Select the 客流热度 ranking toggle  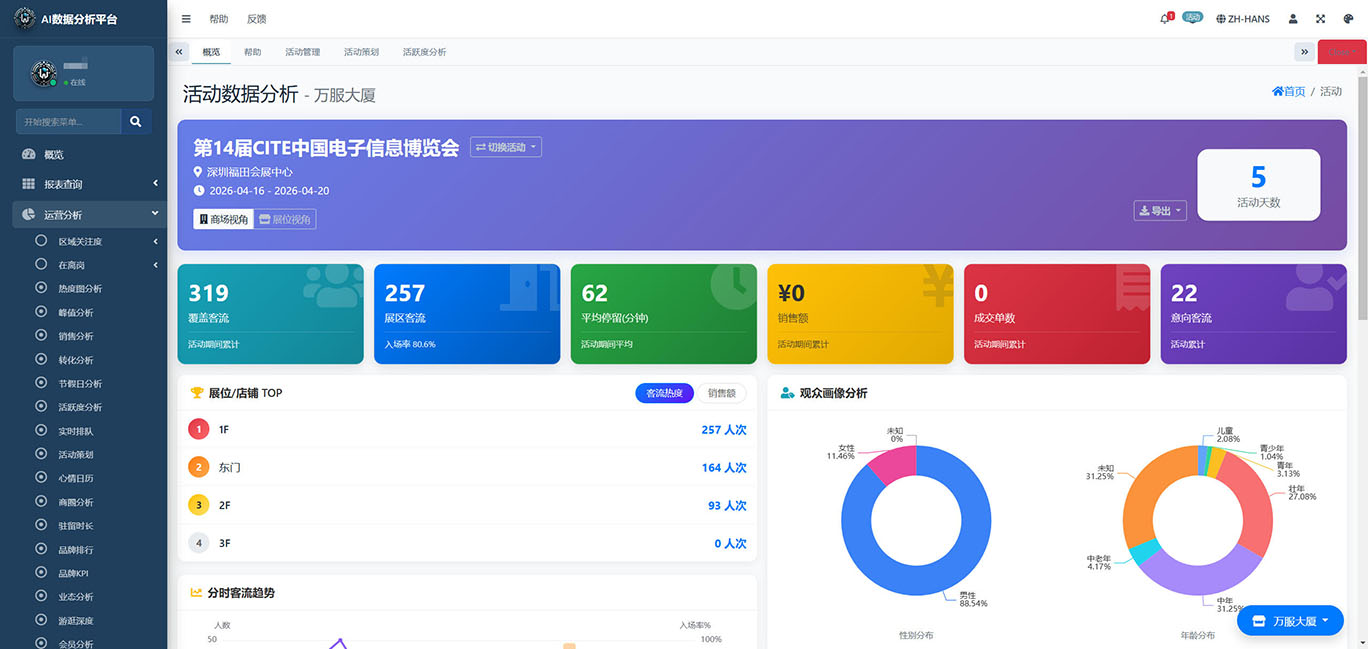click(x=664, y=393)
